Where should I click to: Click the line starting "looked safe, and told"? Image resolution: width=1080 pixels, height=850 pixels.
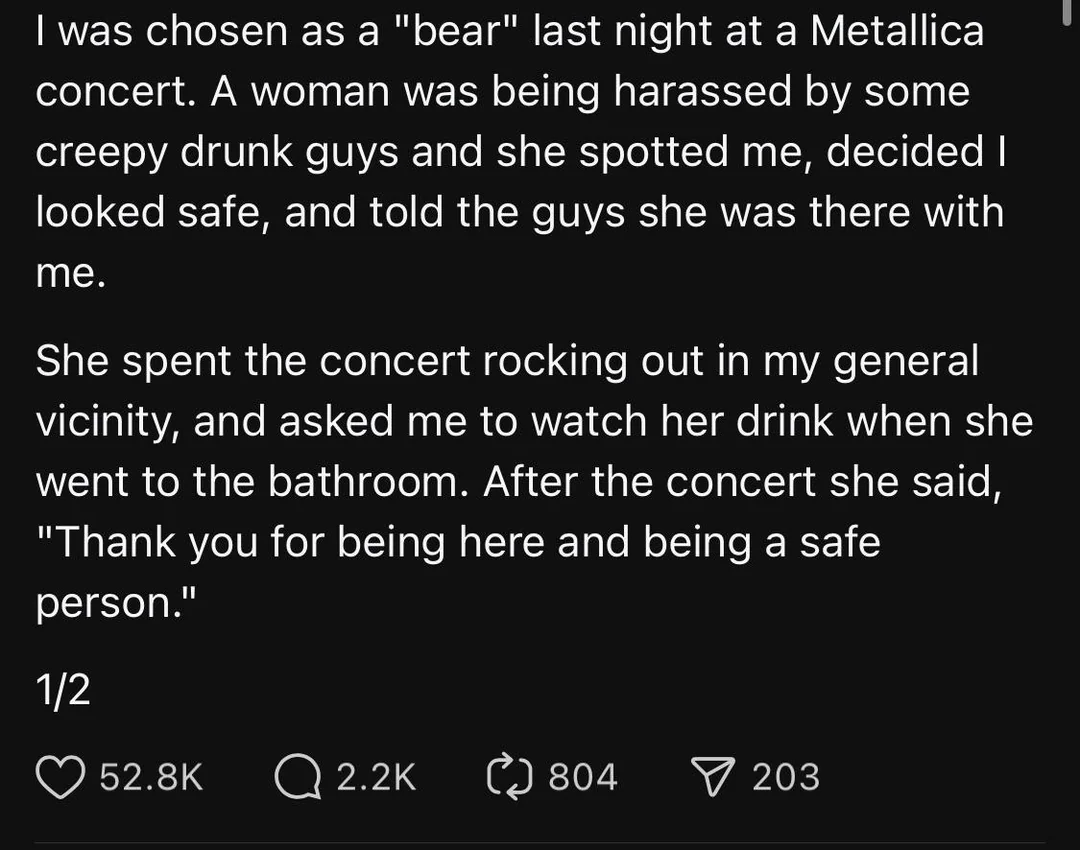coord(519,212)
